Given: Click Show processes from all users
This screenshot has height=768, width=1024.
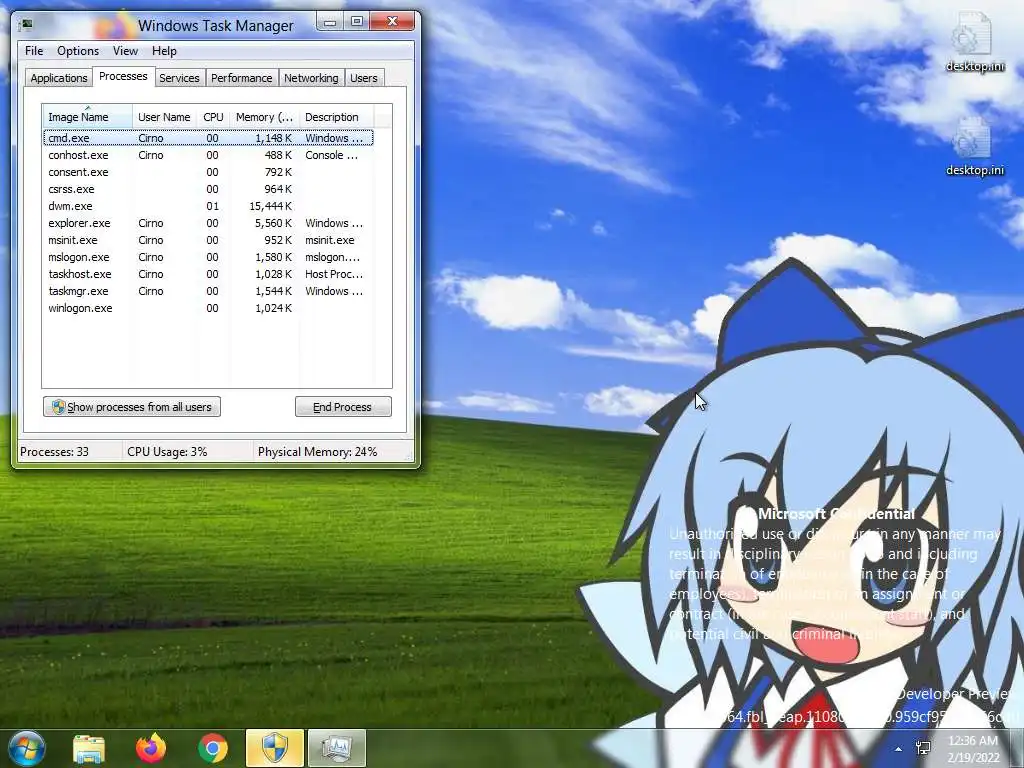Looking at the screenshot, I should coord(132,407).
